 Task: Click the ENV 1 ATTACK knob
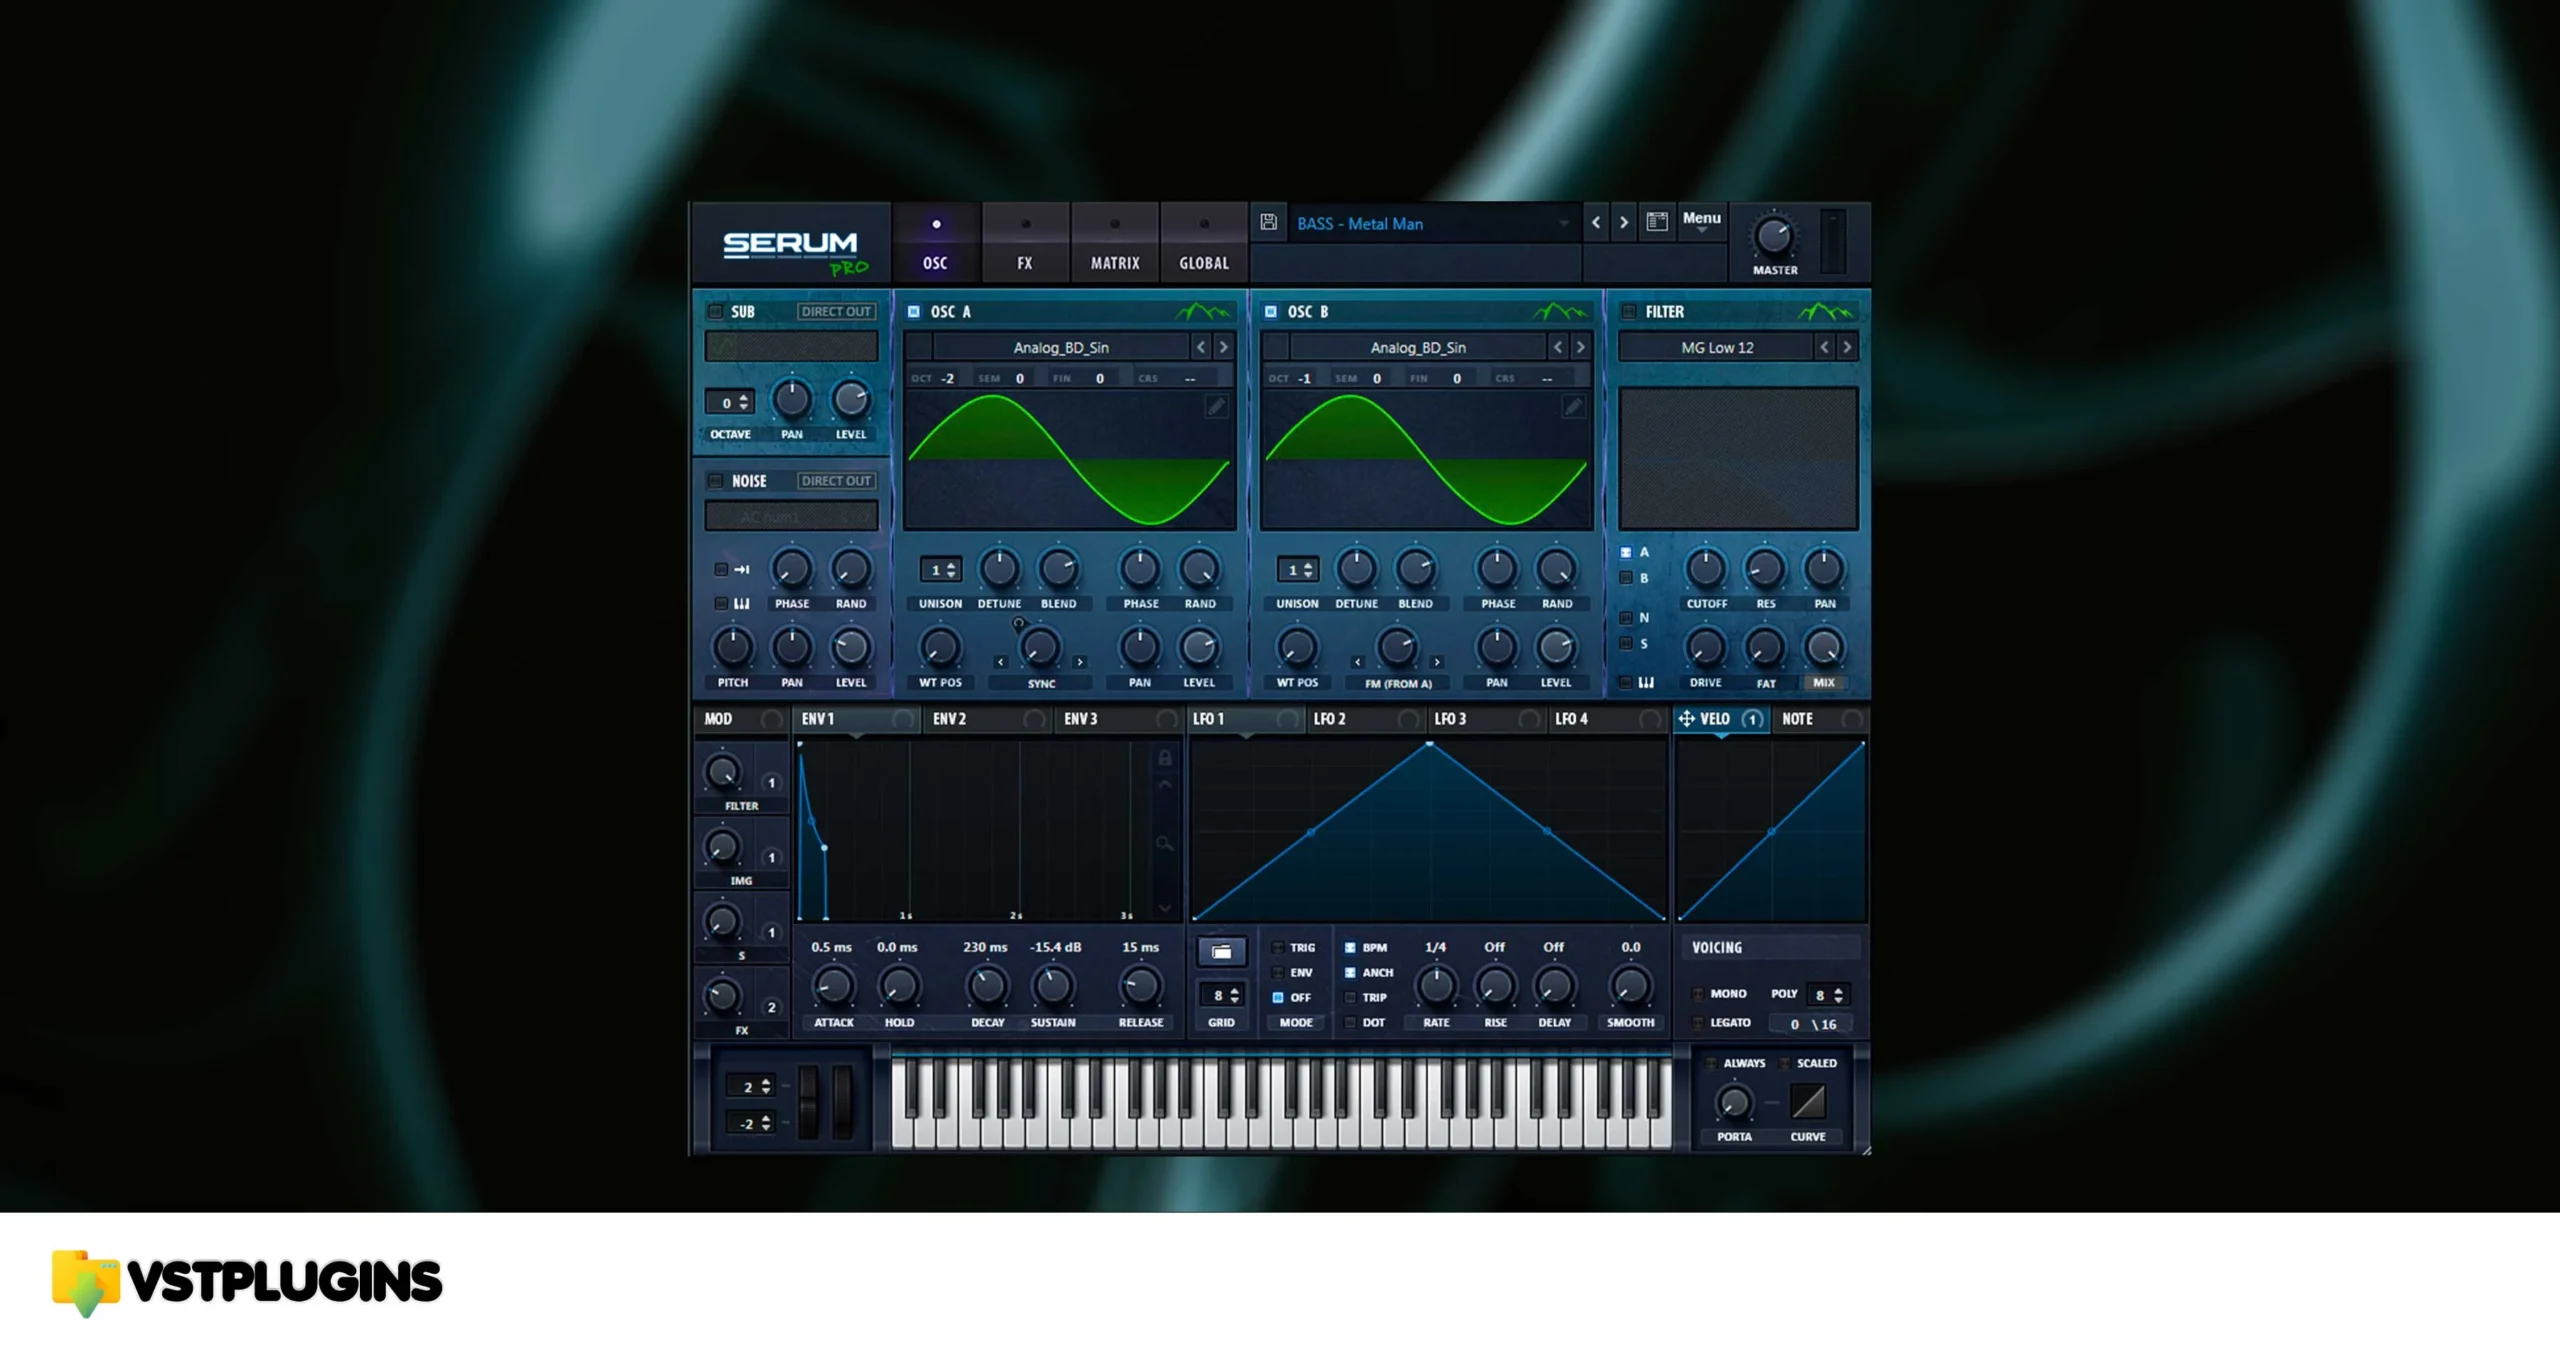coord(833,986)
